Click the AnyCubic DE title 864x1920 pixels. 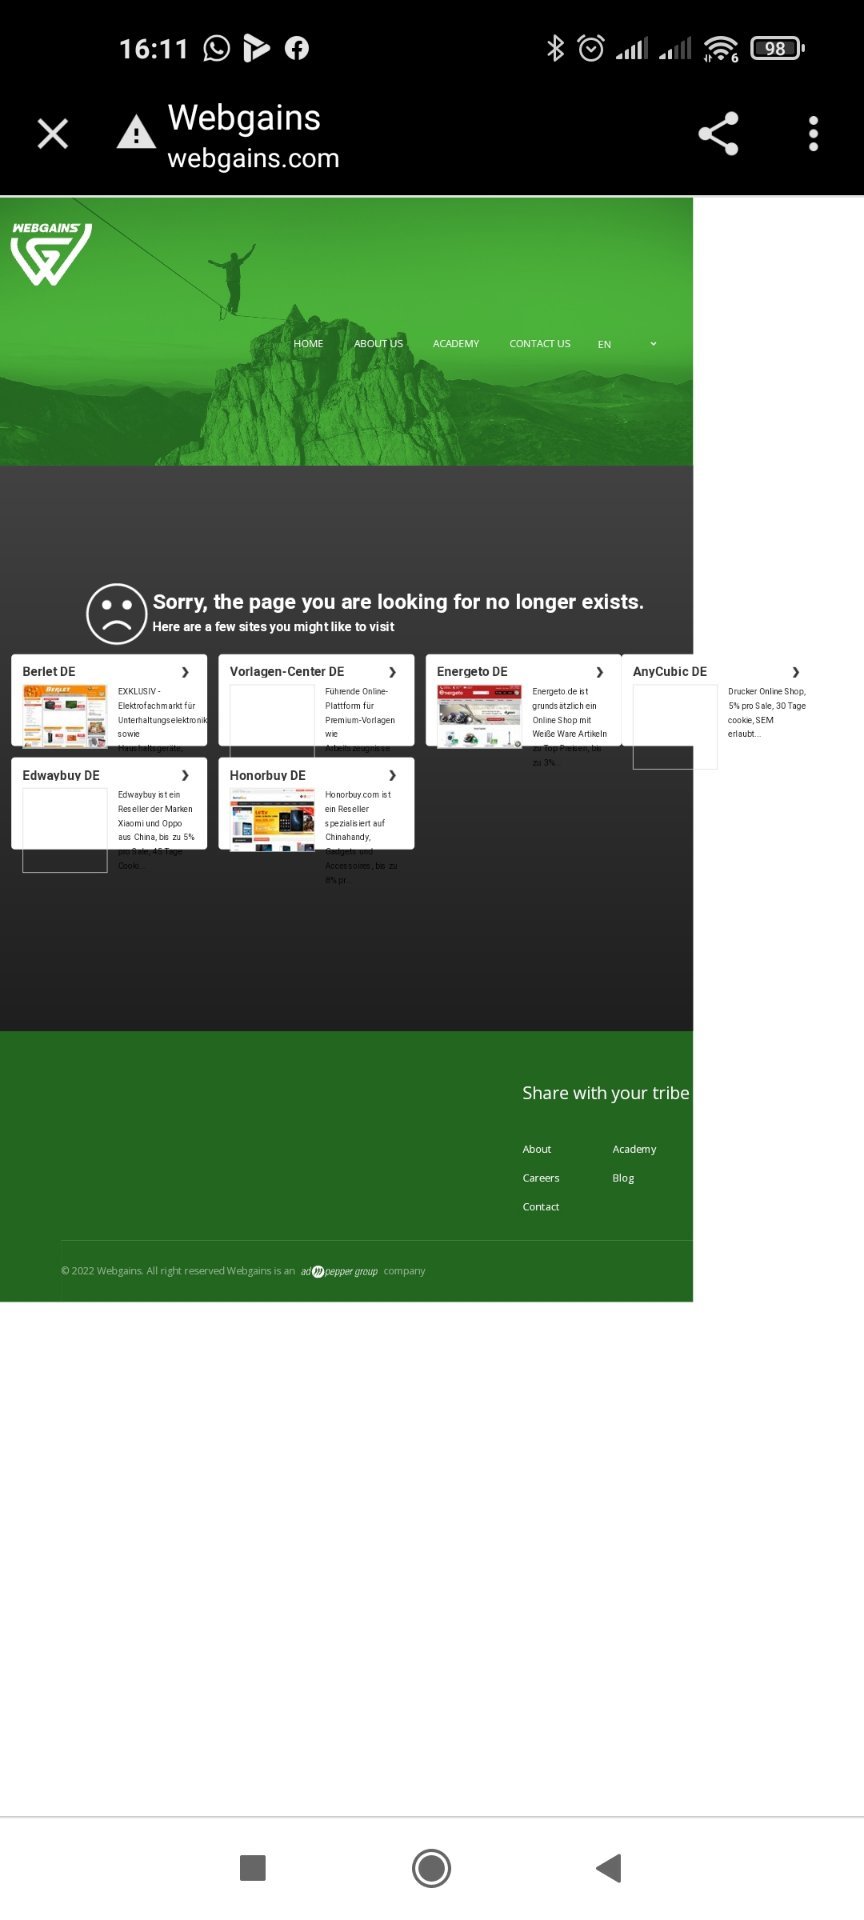point(670,672)
